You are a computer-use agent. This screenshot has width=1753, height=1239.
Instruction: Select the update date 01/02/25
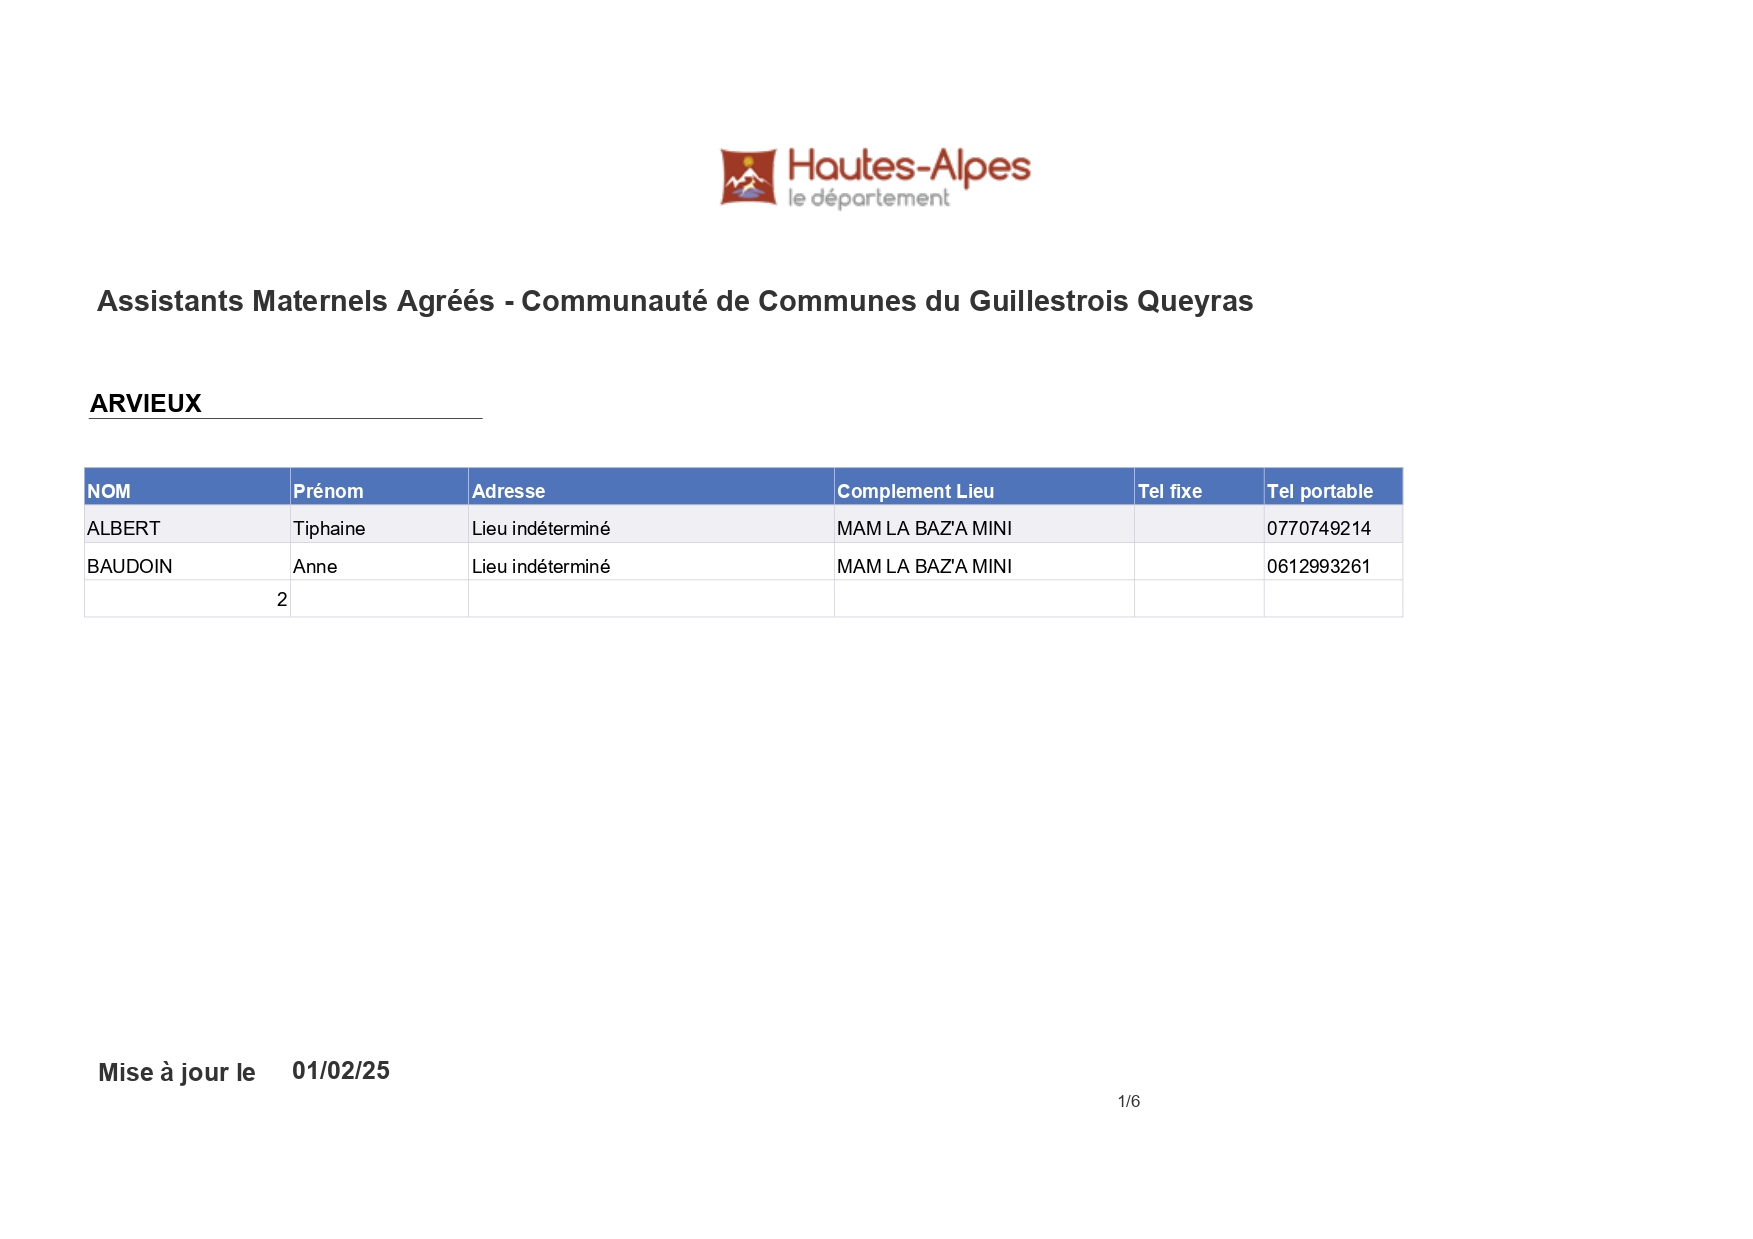pos(341,1071)
